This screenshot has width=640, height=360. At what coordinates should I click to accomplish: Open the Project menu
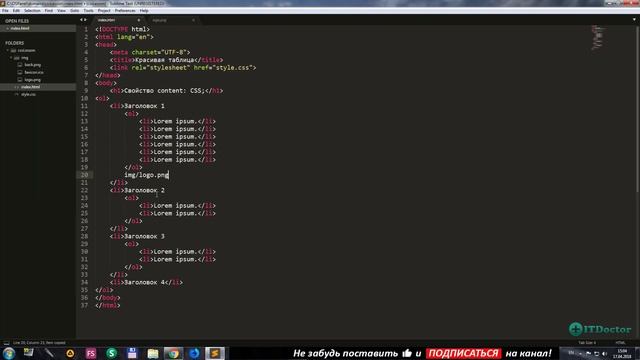coord(104,11)
